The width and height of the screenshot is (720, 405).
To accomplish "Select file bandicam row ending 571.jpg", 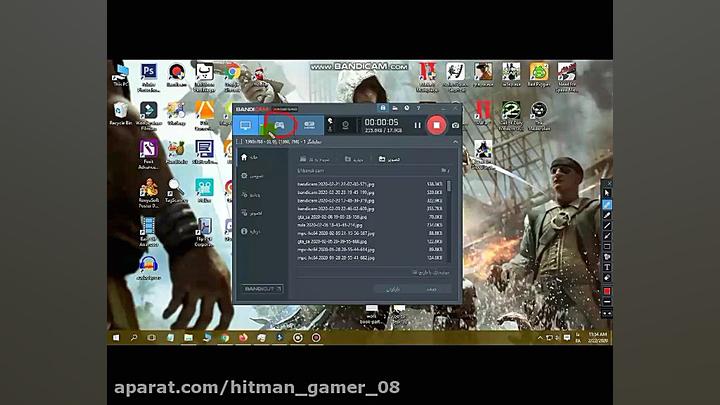I will 370,184.
